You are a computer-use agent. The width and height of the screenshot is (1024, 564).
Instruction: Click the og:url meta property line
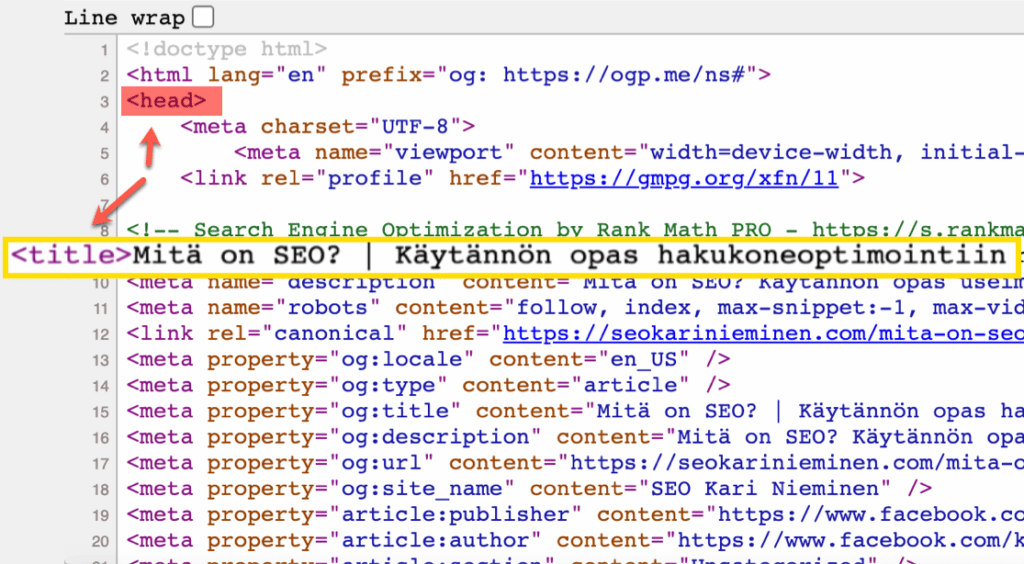tap(575, 463)
